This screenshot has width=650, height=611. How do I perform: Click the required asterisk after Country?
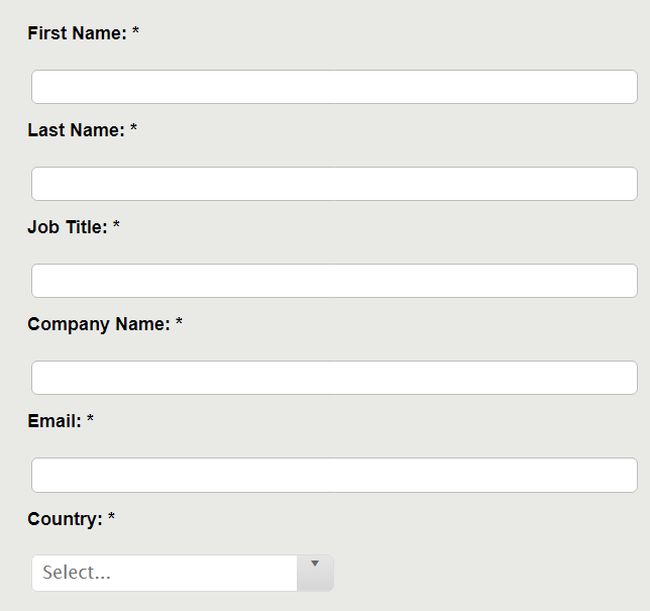point(112,518)
